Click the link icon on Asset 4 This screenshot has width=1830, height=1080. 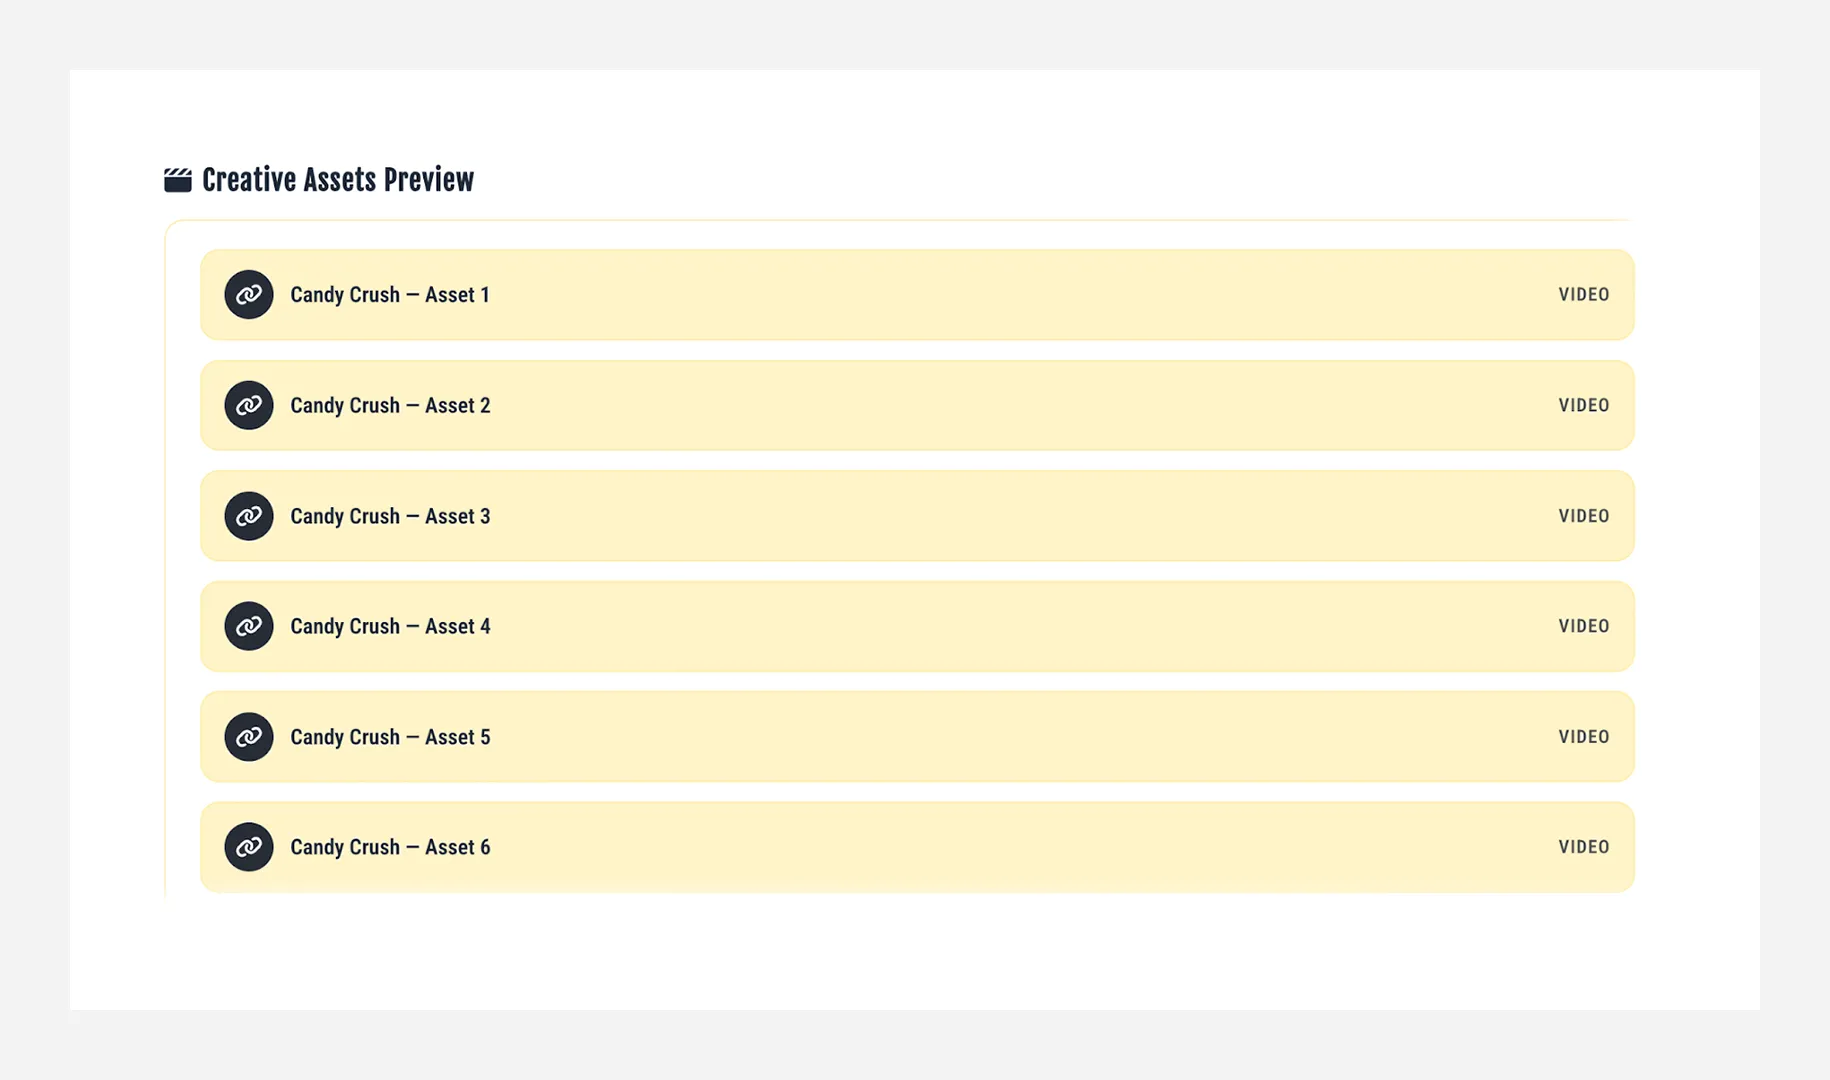[248, 626]
